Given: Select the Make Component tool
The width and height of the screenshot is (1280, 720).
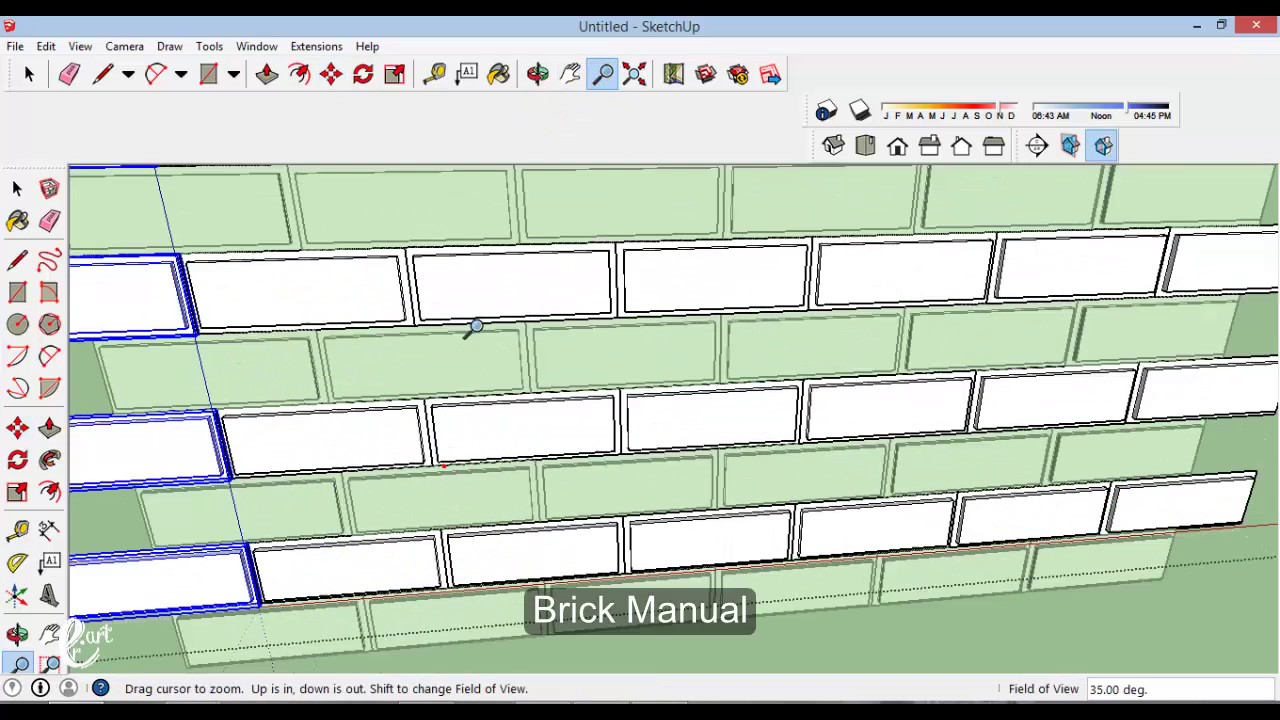Looking at the screenshot, I should (x=49, y=188).
